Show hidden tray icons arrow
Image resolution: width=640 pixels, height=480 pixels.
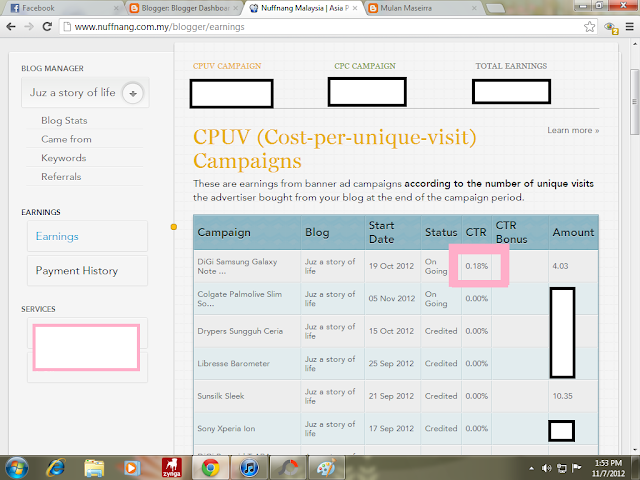(531, 468)
